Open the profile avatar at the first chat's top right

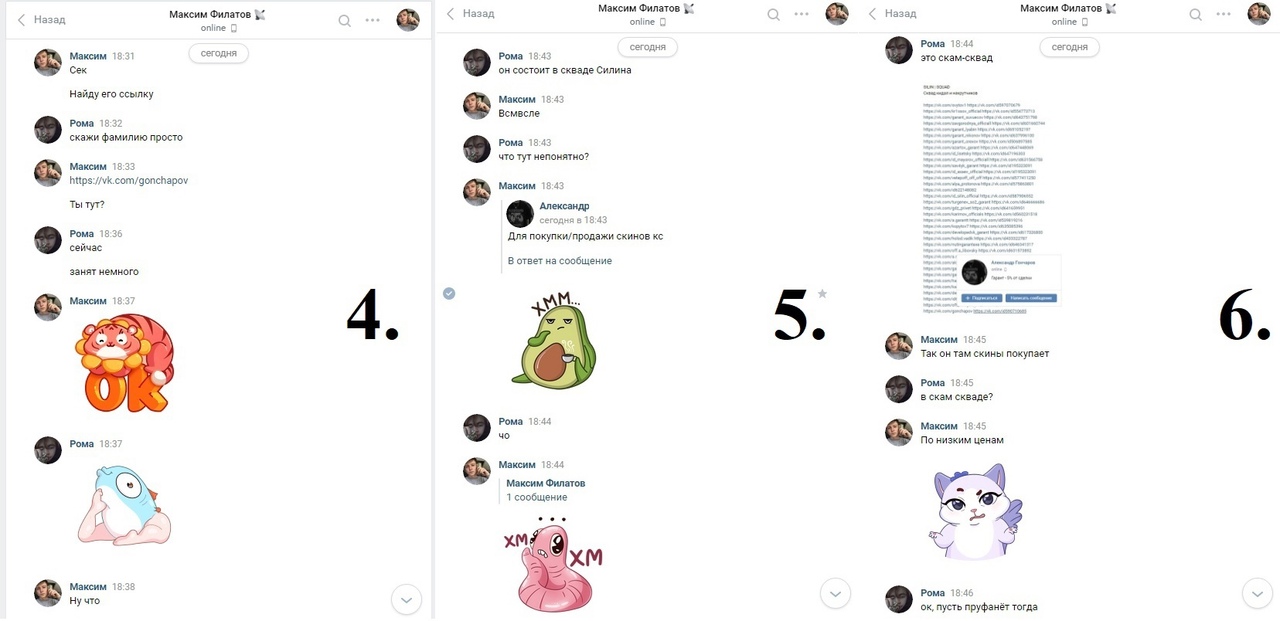pos(408,20)
